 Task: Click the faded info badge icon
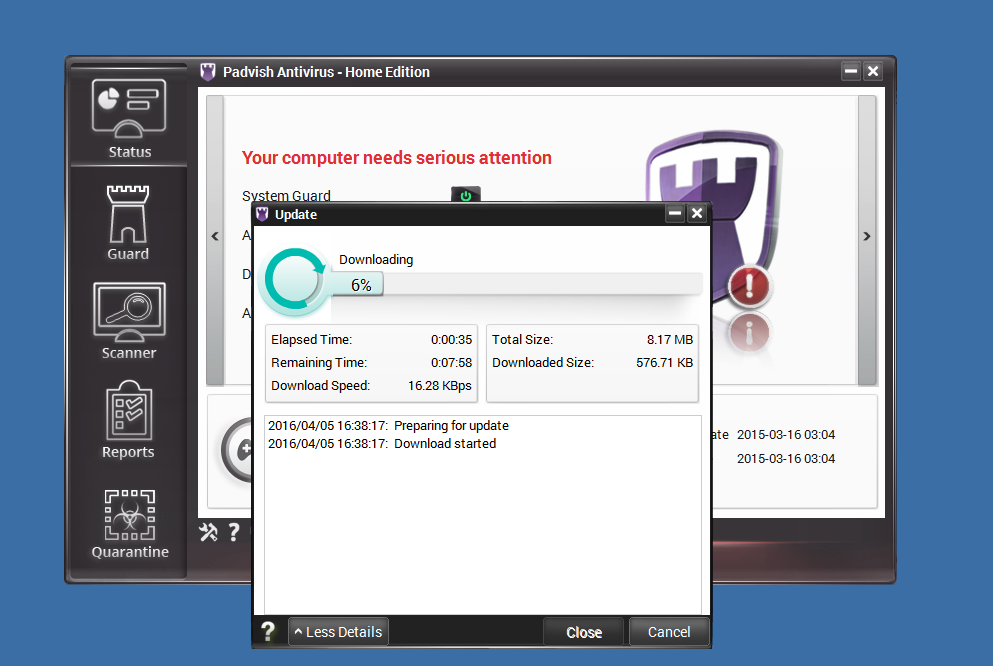pos(749,333)
